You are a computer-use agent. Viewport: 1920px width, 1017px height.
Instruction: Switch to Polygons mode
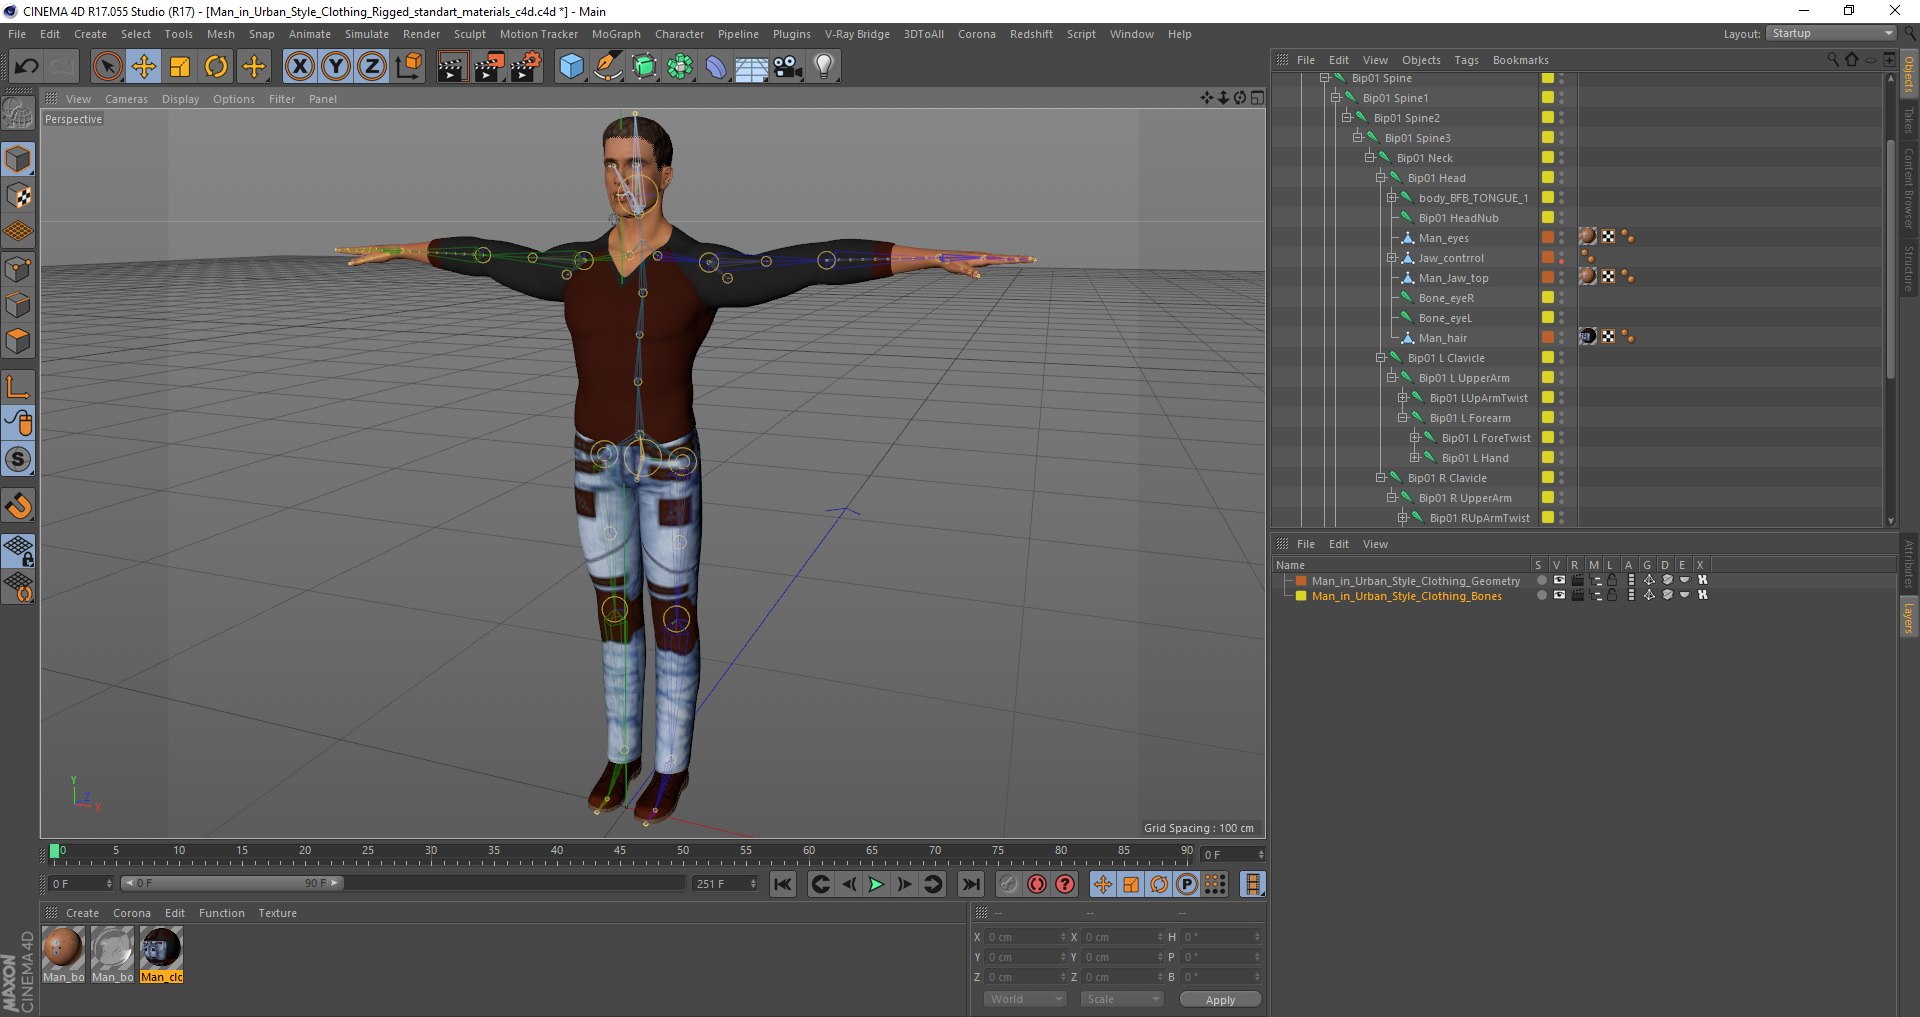coord(18,341)
